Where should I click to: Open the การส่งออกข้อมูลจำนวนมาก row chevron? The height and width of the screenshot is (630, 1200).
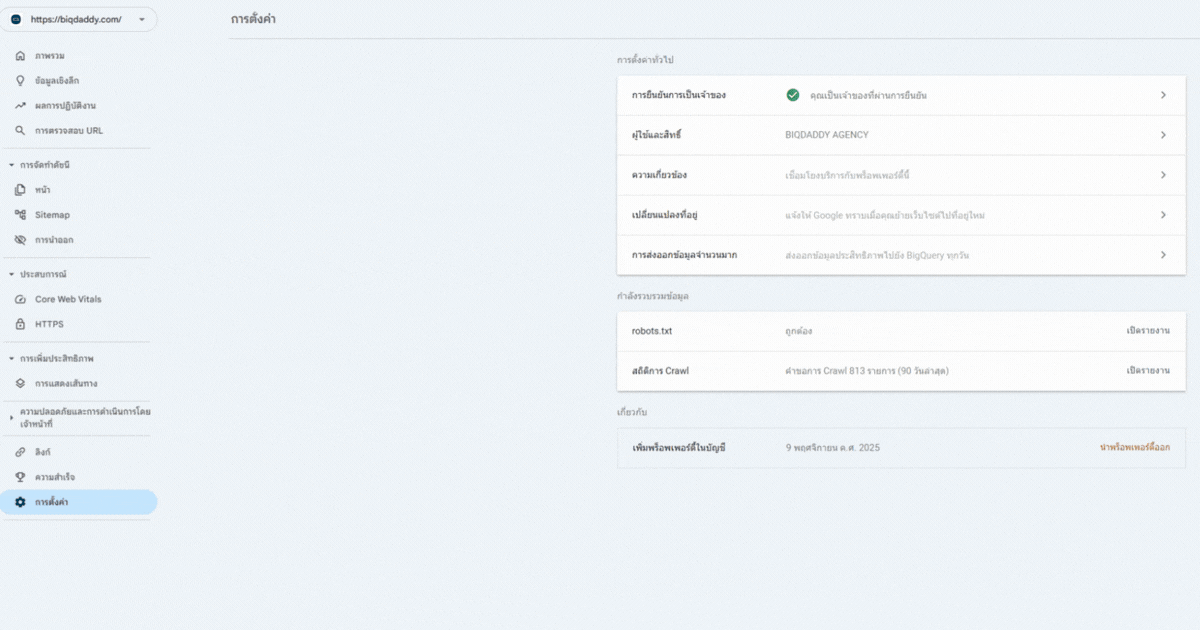(x=1163, y=255)
